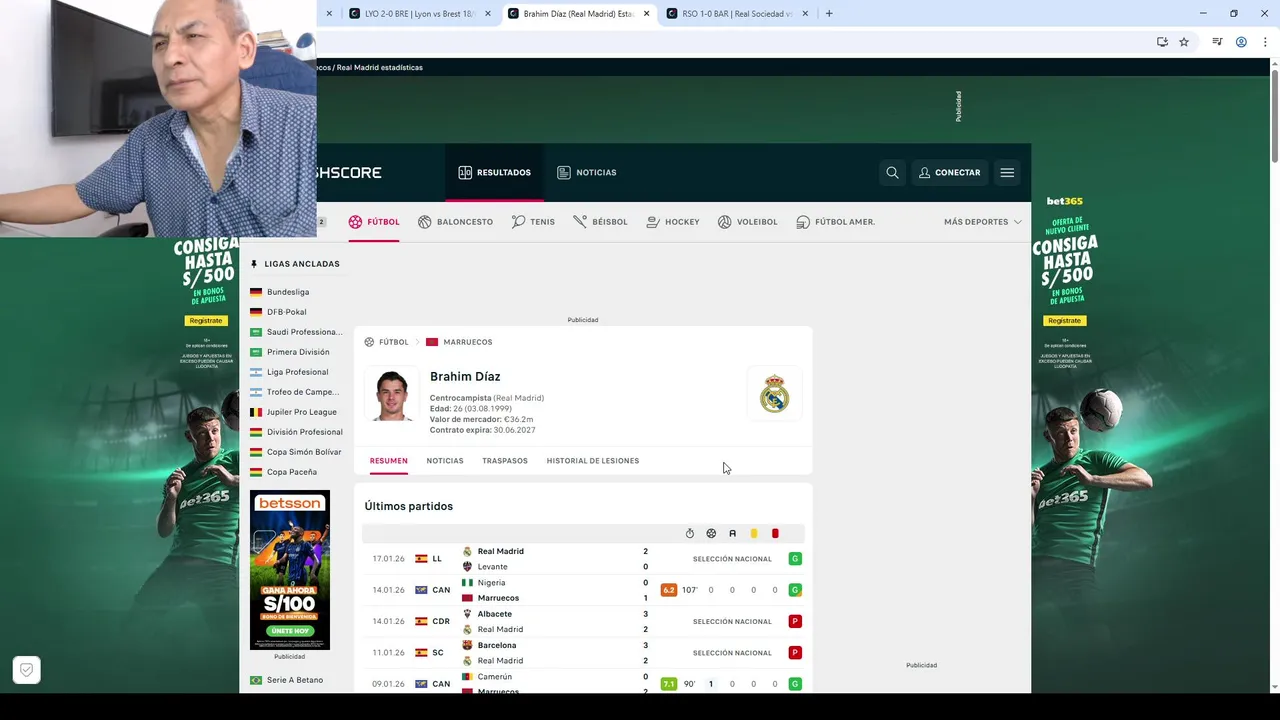Viewport: 1280px width, 720px height.
Task: Open Chrome three-dot menu
Action: pos(1263,42)
